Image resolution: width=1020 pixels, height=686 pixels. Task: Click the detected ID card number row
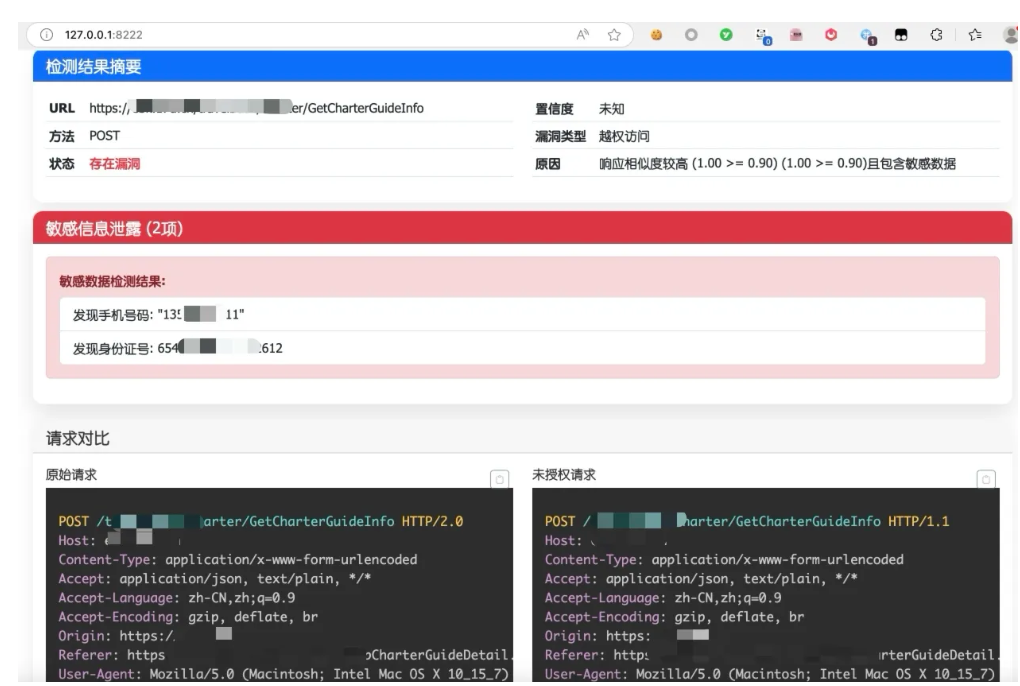tap(522, 348)
